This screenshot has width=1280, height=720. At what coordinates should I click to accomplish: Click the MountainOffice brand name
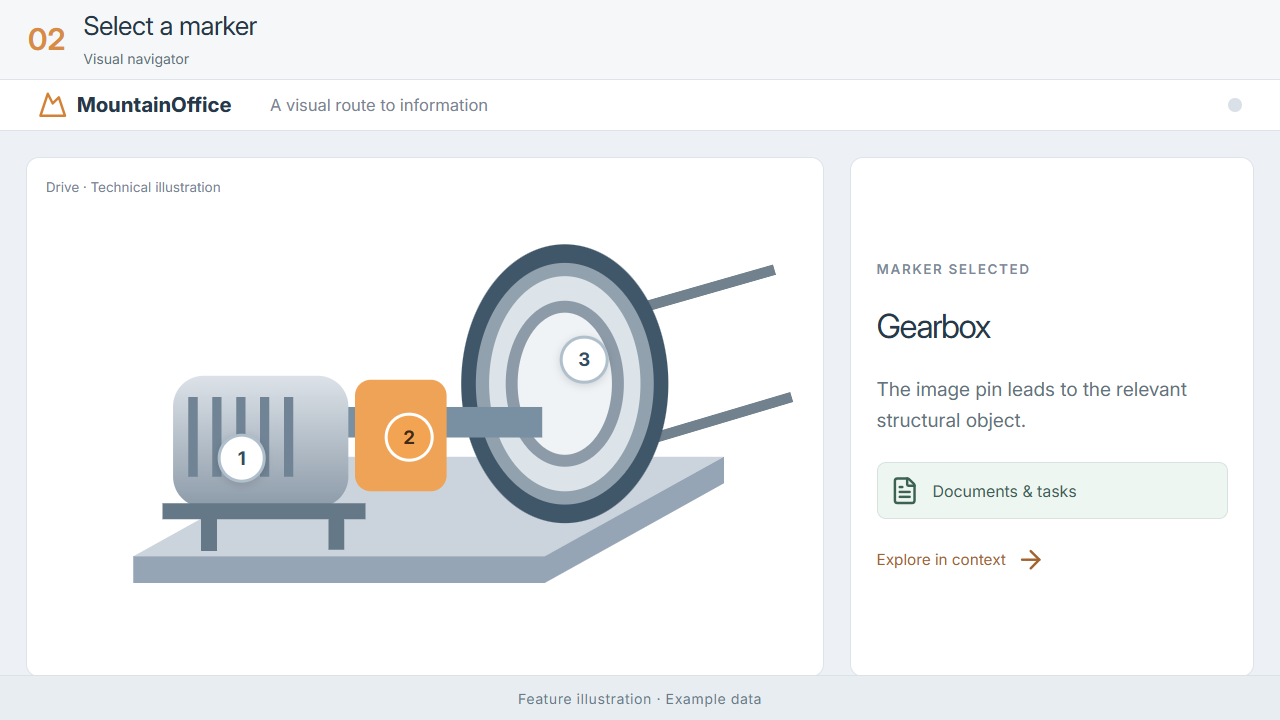pyautogui.click(x=154, y=105)
